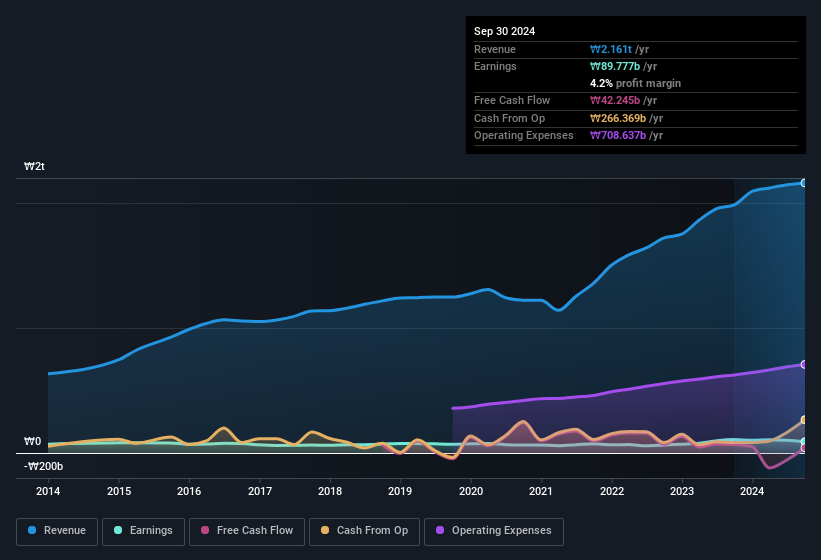Click the Earnings line's end marker
This screenshot has width=821, height=560.
[804, 442]
